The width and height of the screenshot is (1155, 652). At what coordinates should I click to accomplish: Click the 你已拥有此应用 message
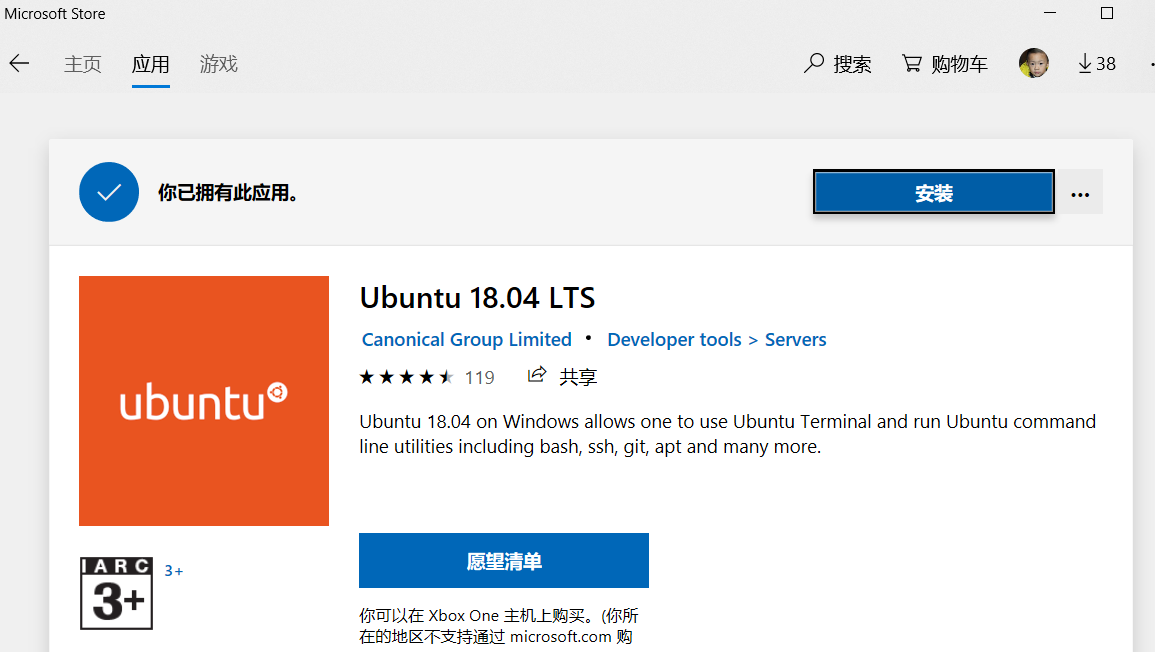(228, 193)
